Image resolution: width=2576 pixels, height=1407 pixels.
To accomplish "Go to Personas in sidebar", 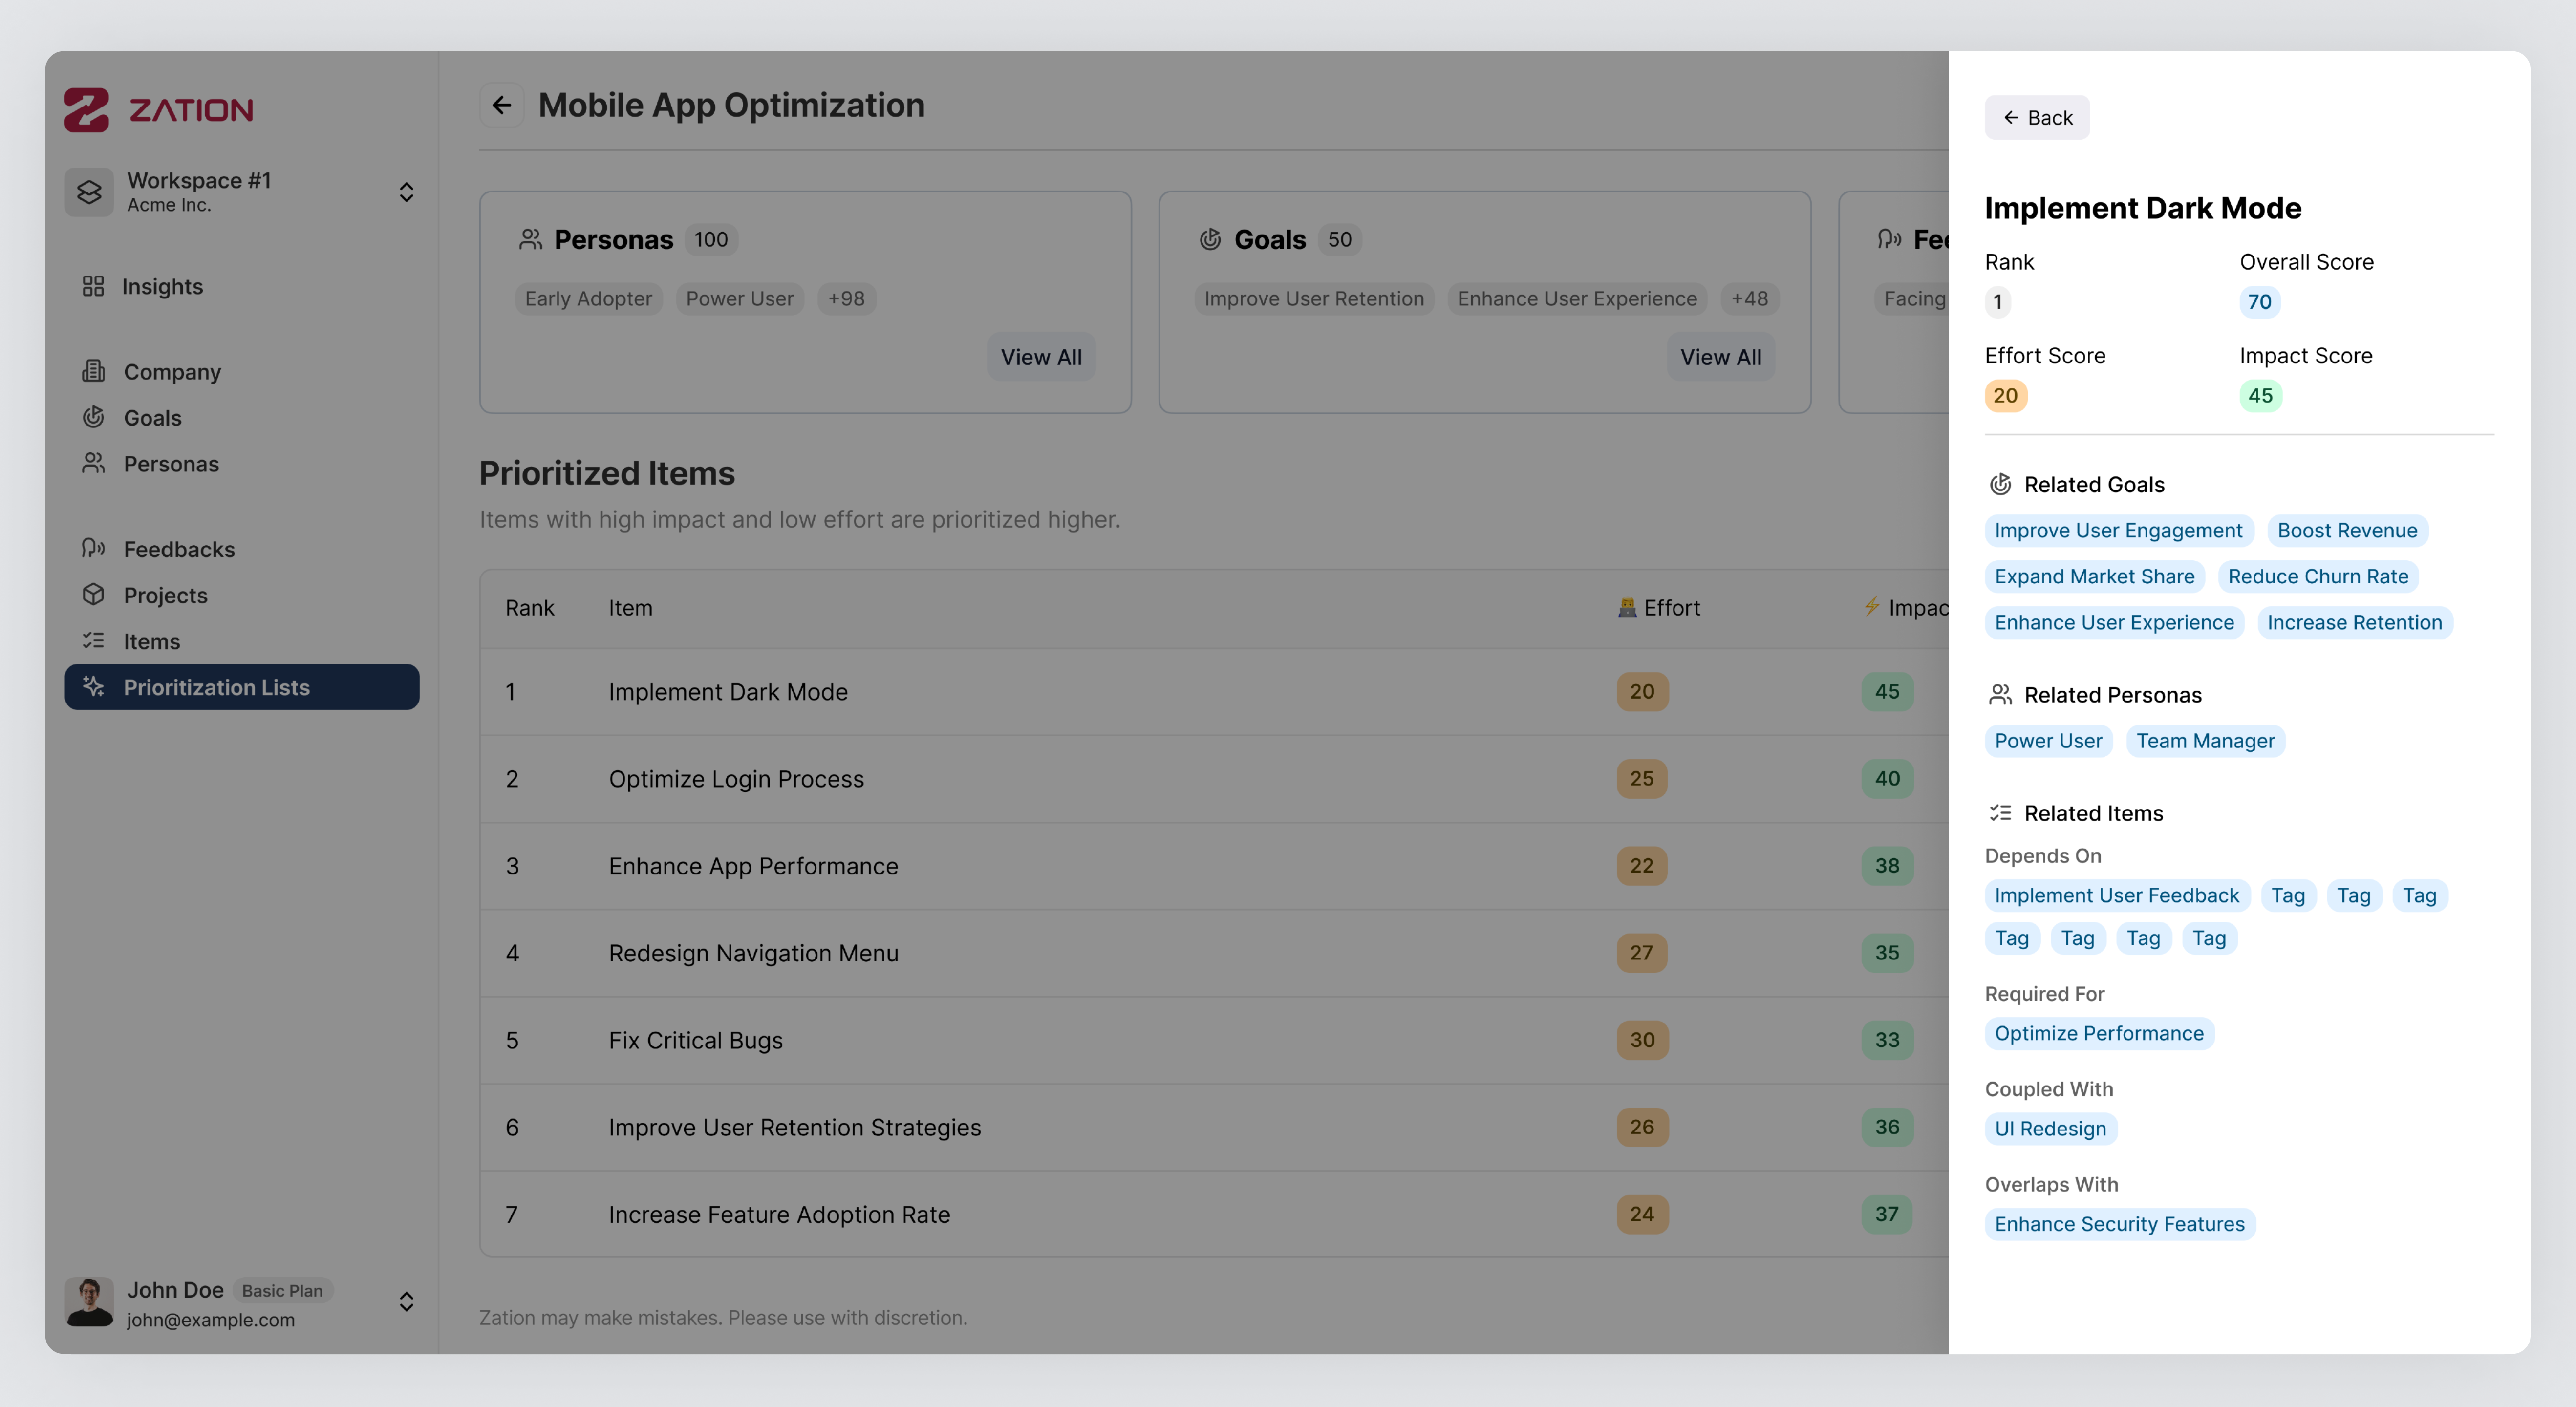I will tap(170, 464).
